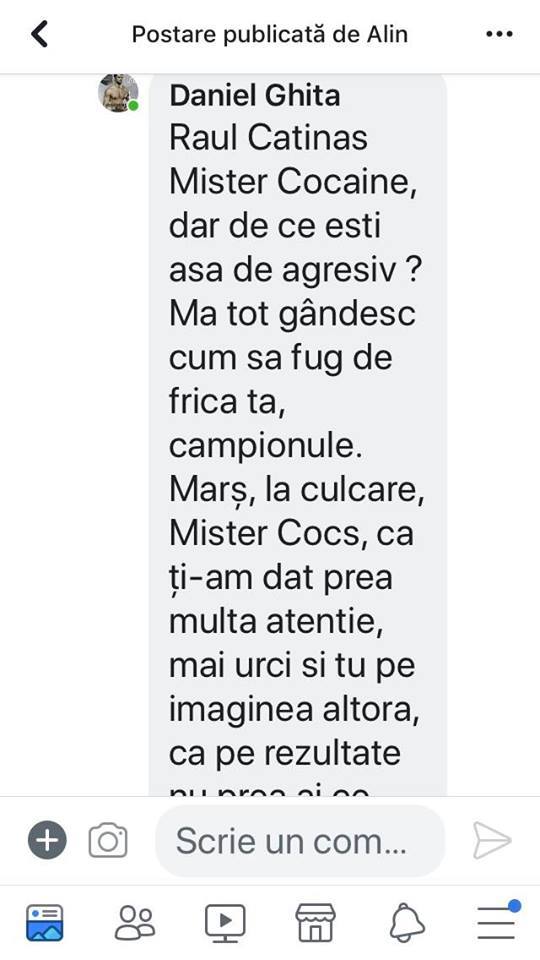Viewport: 540px width, 960px height.
Task: Open the Watch video tab
Action: pos(225,923)
